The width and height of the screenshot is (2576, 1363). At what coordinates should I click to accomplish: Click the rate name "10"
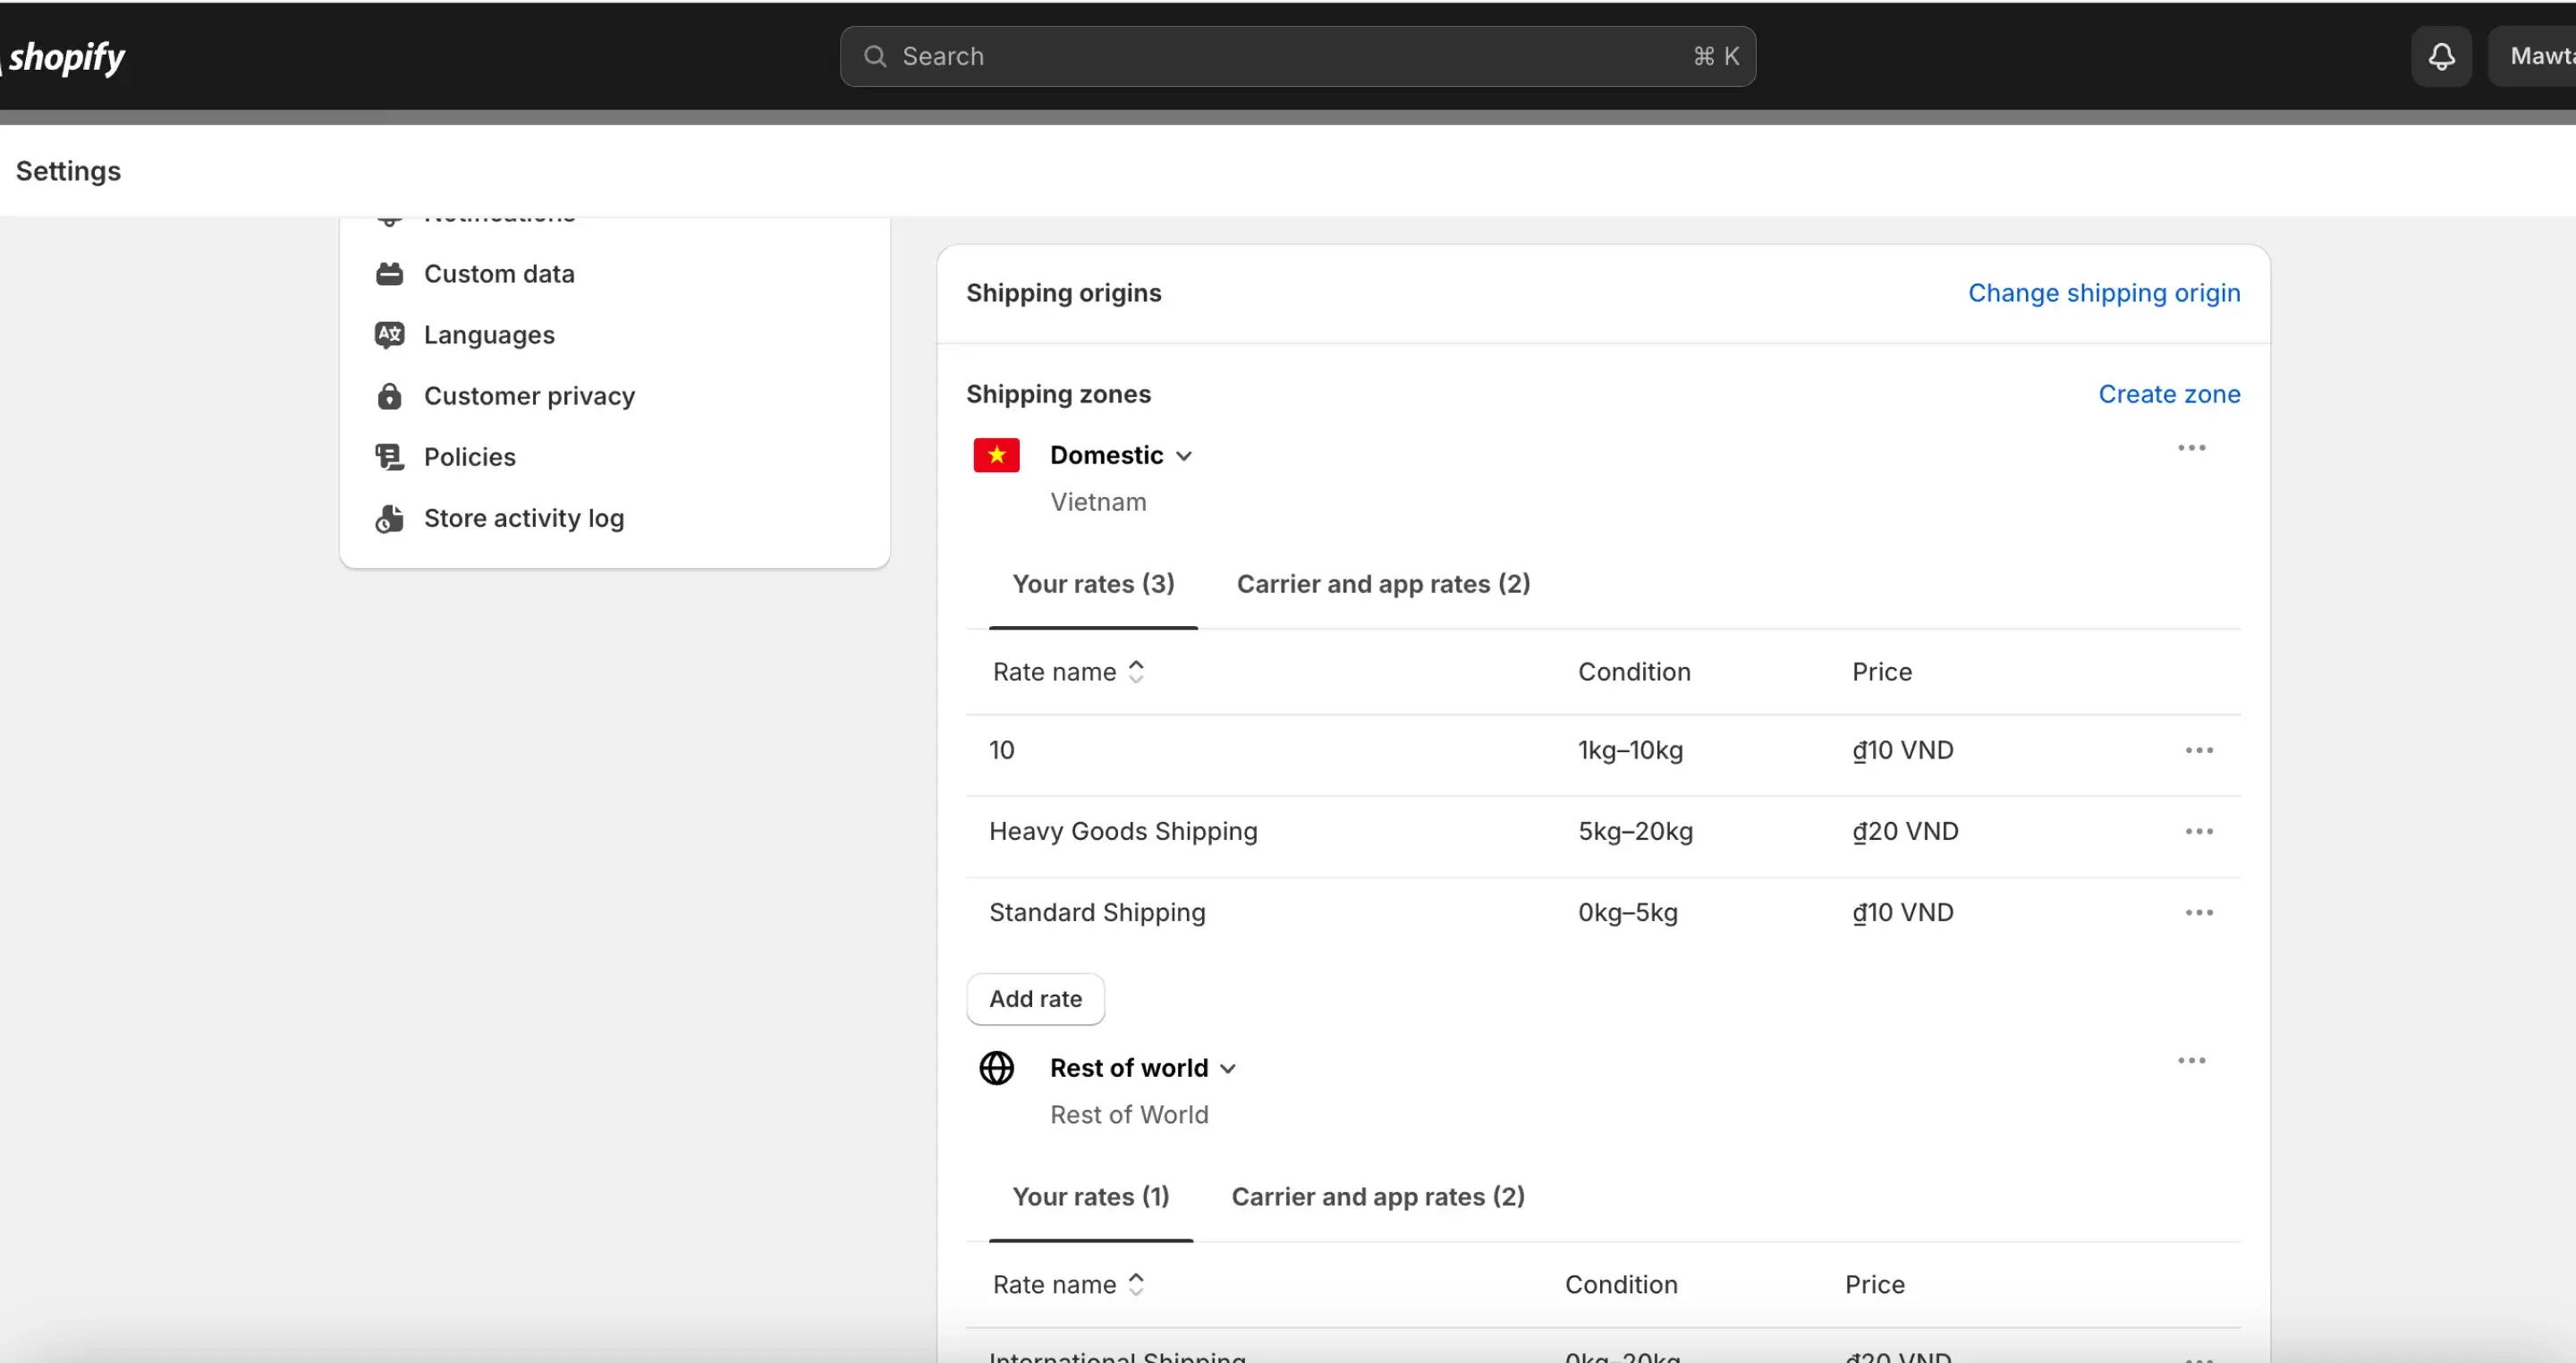click(x=1001, y=751)
